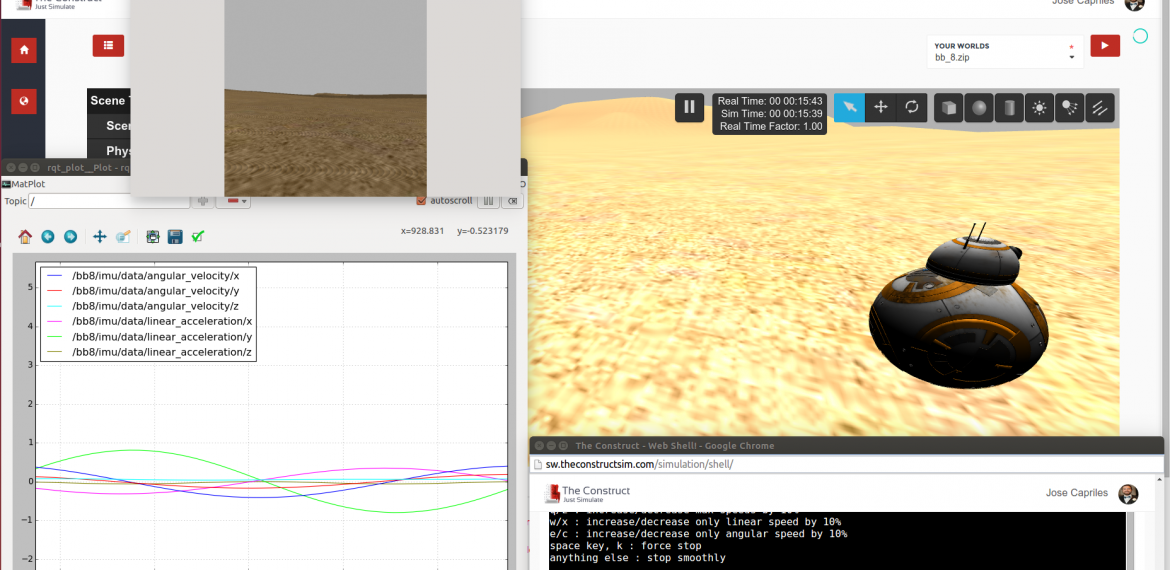
Task: Focus the Topic input field
Action: click(x=109, y=201)
